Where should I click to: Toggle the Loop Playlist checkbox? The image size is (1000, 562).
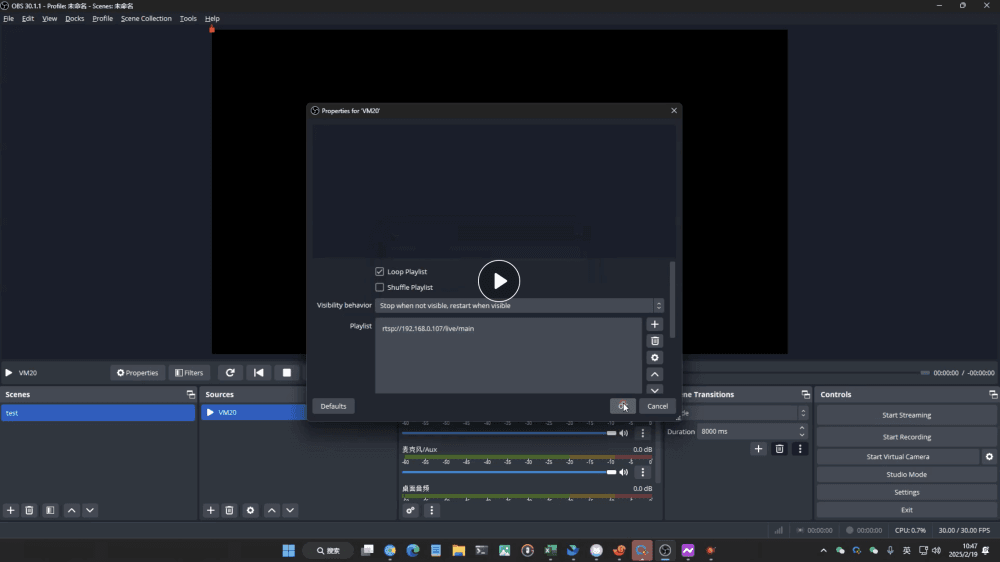[379, 272]
